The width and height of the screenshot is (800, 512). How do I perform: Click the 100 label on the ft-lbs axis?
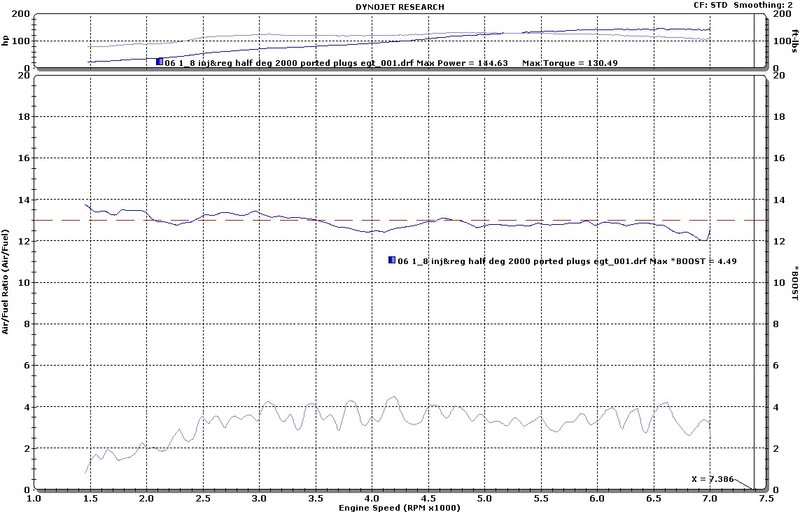781,41
